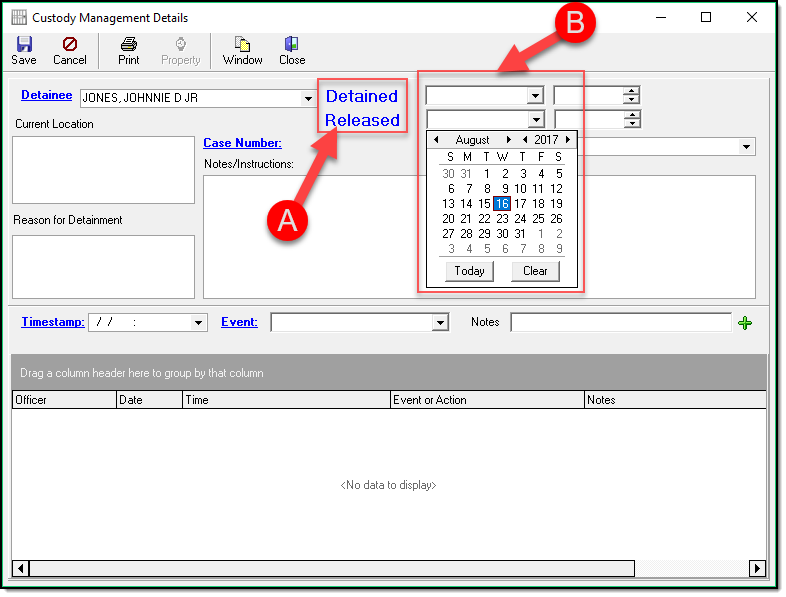This screenshot has height=597, width=786.
Task: Click the Notes text field
Action: coord(620,322)
